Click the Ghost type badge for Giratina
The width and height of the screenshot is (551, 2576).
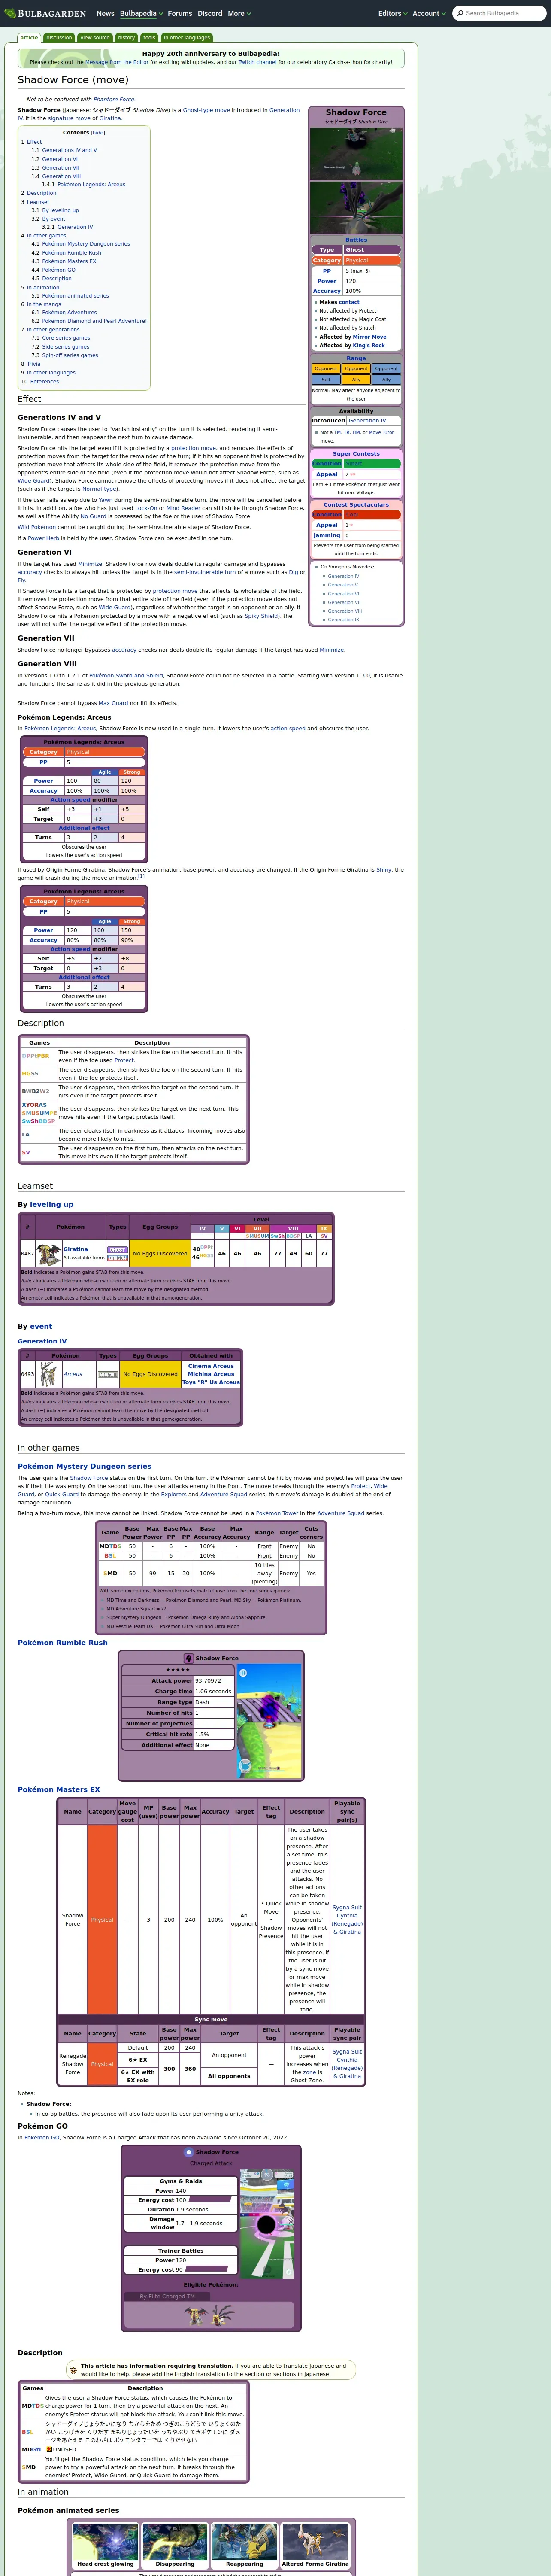pos(117,1249)
